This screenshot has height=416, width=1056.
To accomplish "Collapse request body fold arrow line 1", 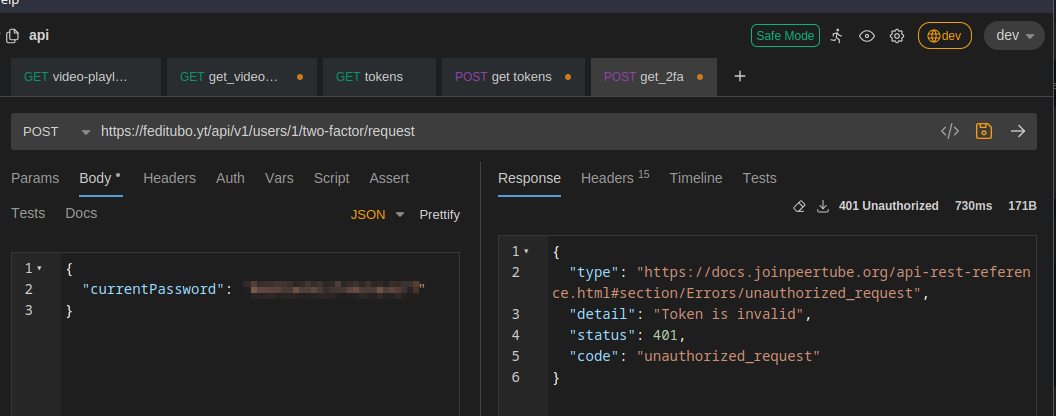I will (x=39, y=269).
